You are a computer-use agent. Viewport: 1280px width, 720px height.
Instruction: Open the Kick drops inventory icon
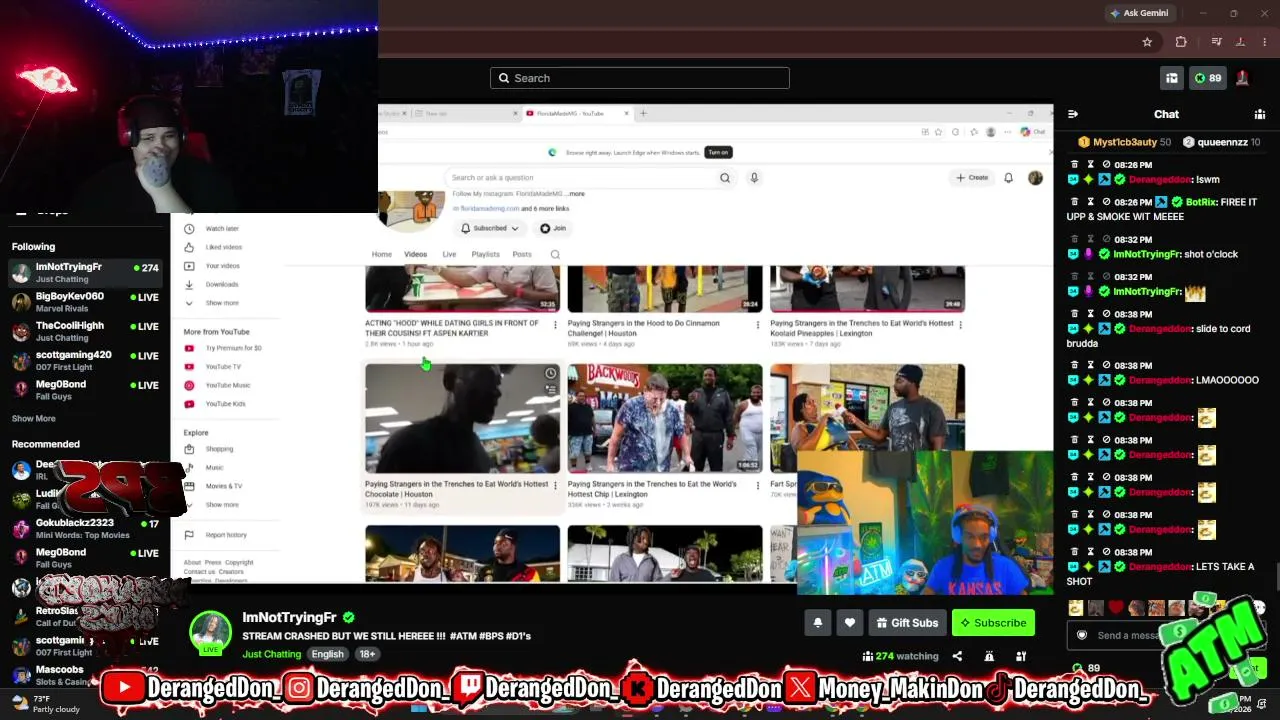tap(1171, 78)
